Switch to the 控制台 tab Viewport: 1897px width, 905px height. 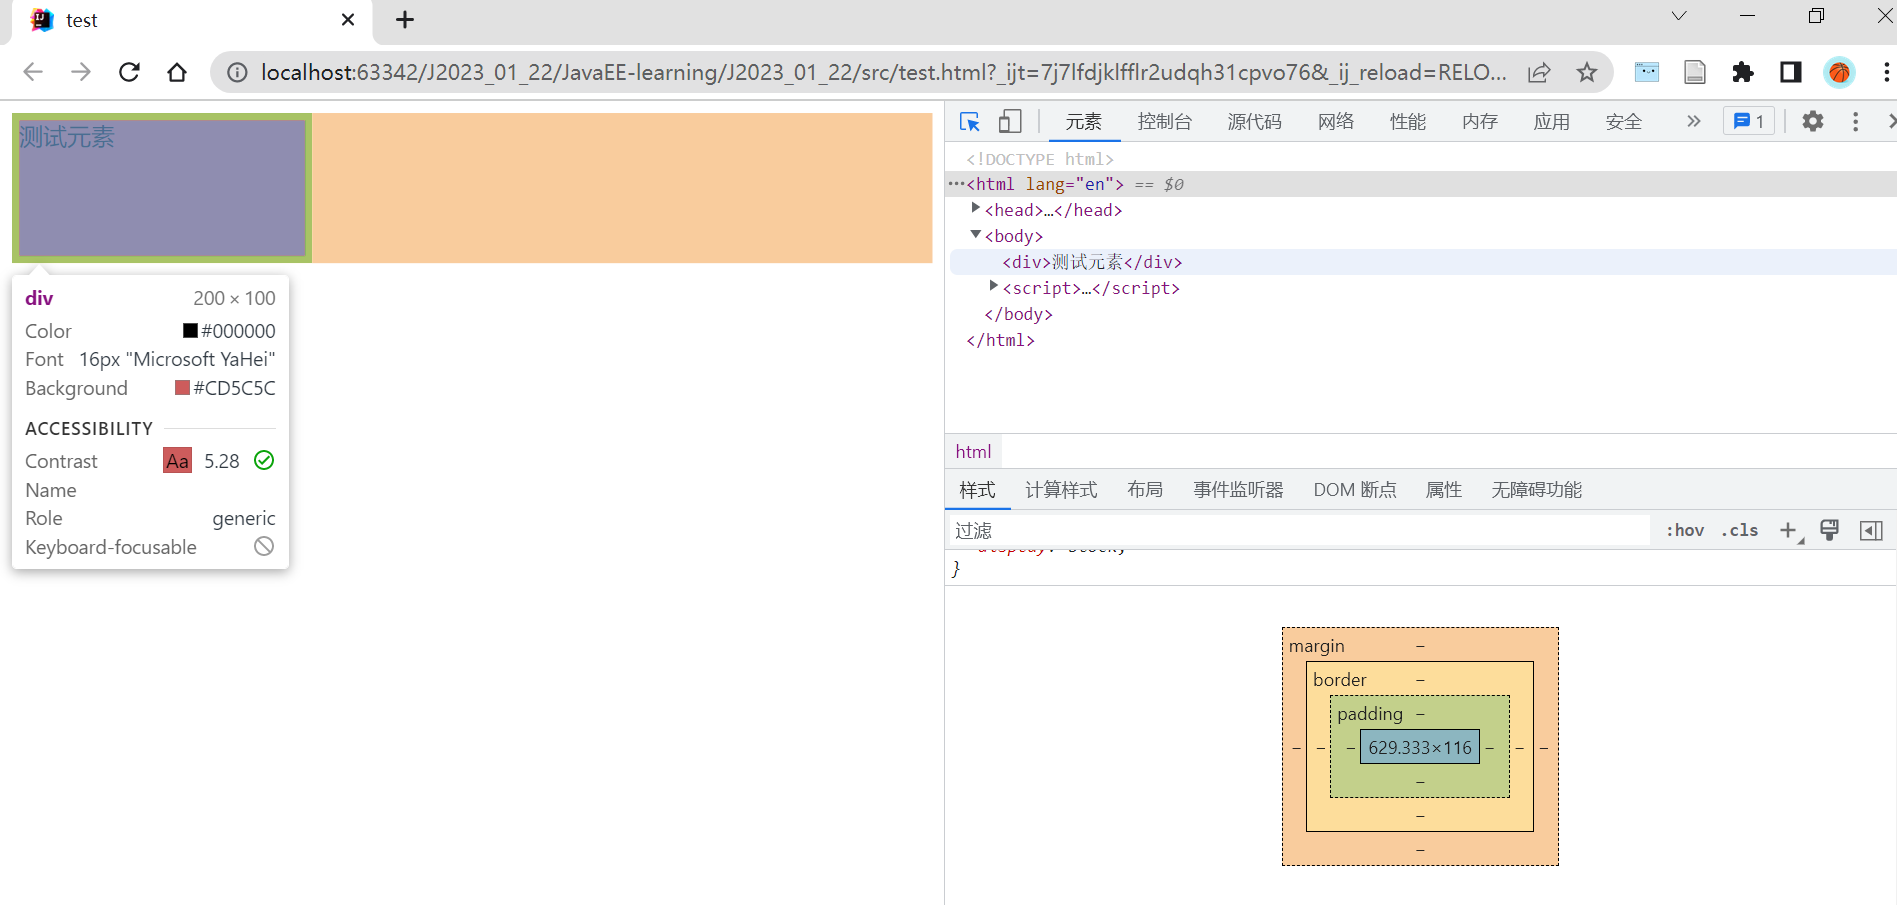pos(1164,122)
